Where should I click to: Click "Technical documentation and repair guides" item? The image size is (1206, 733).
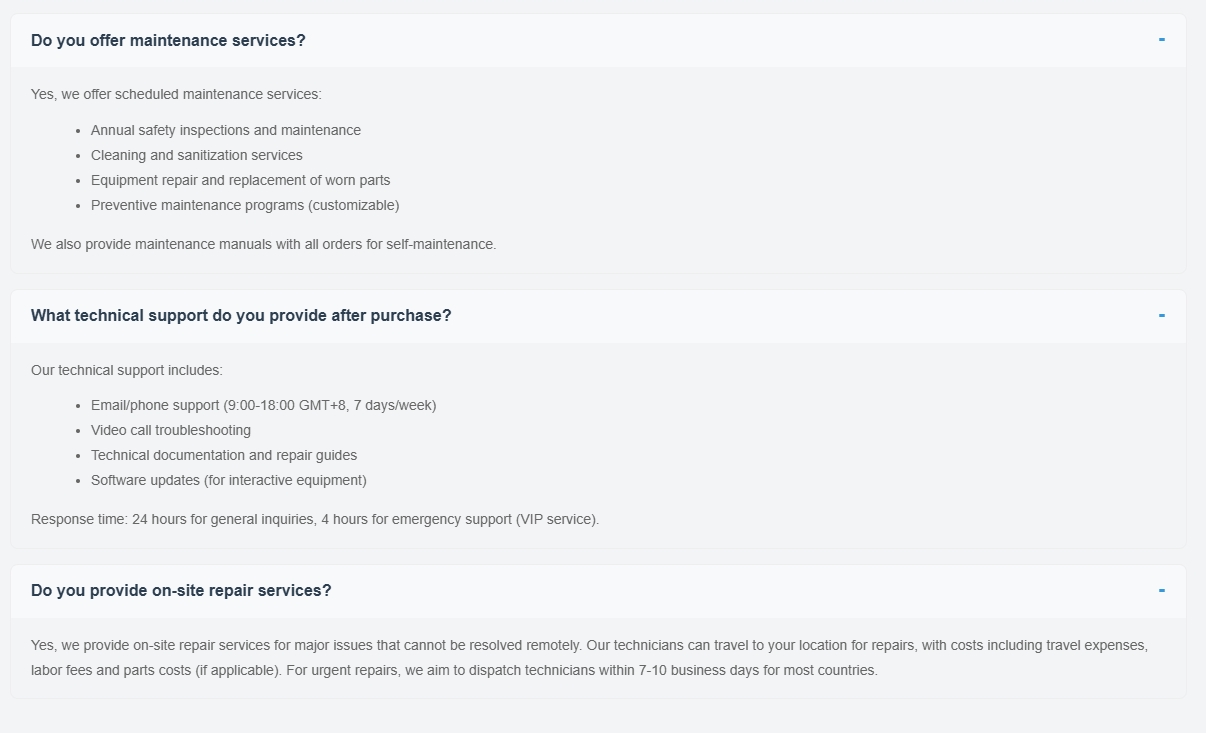pyautogui.click(x=224, y=455)
